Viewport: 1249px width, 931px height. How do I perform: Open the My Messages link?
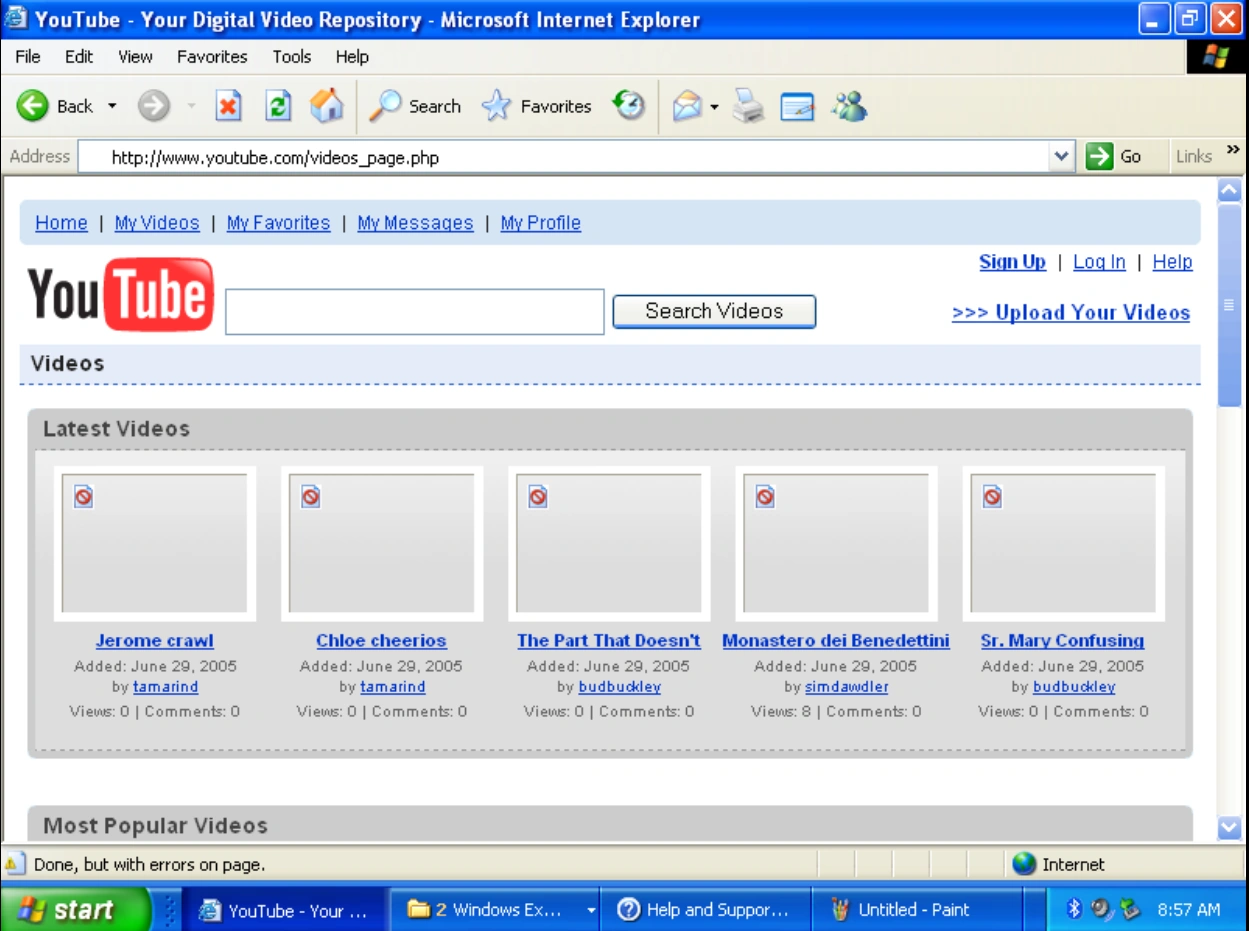415,223
